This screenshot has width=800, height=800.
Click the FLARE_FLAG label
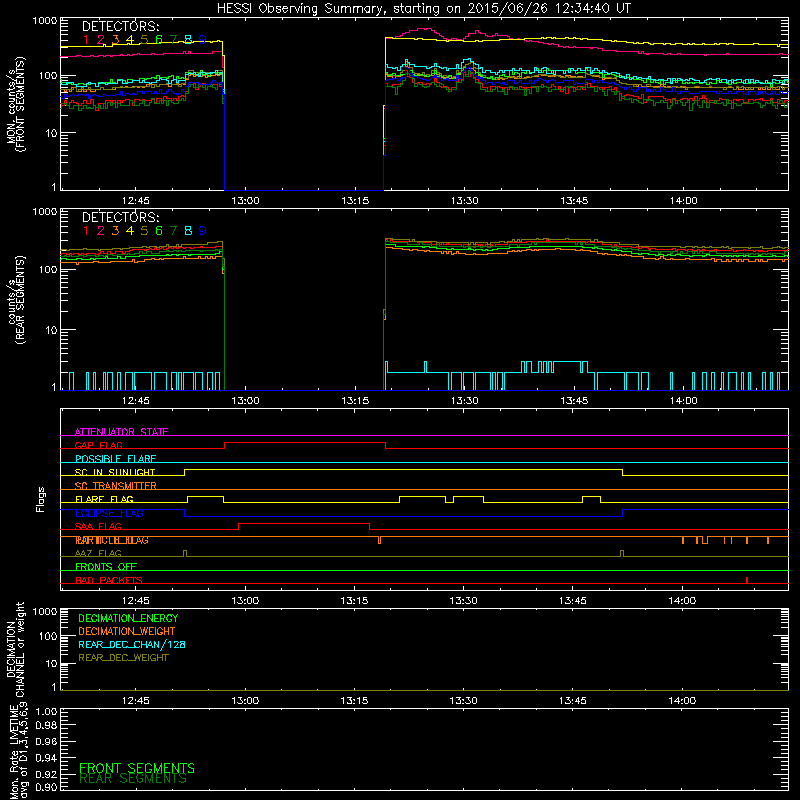[x=104, y=499]
